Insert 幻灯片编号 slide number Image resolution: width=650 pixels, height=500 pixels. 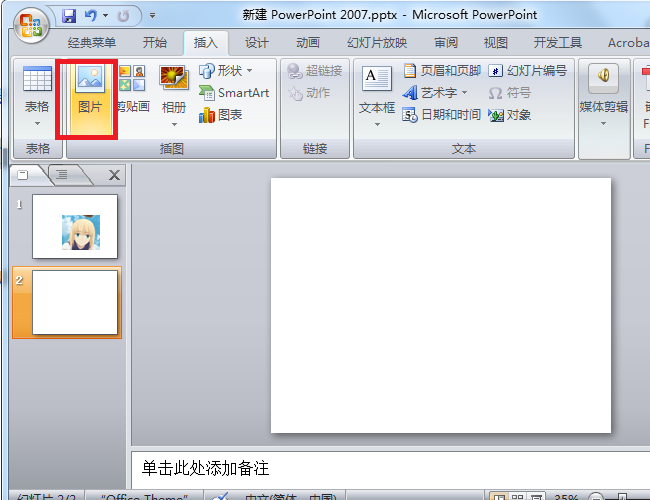tap(528, 70)
